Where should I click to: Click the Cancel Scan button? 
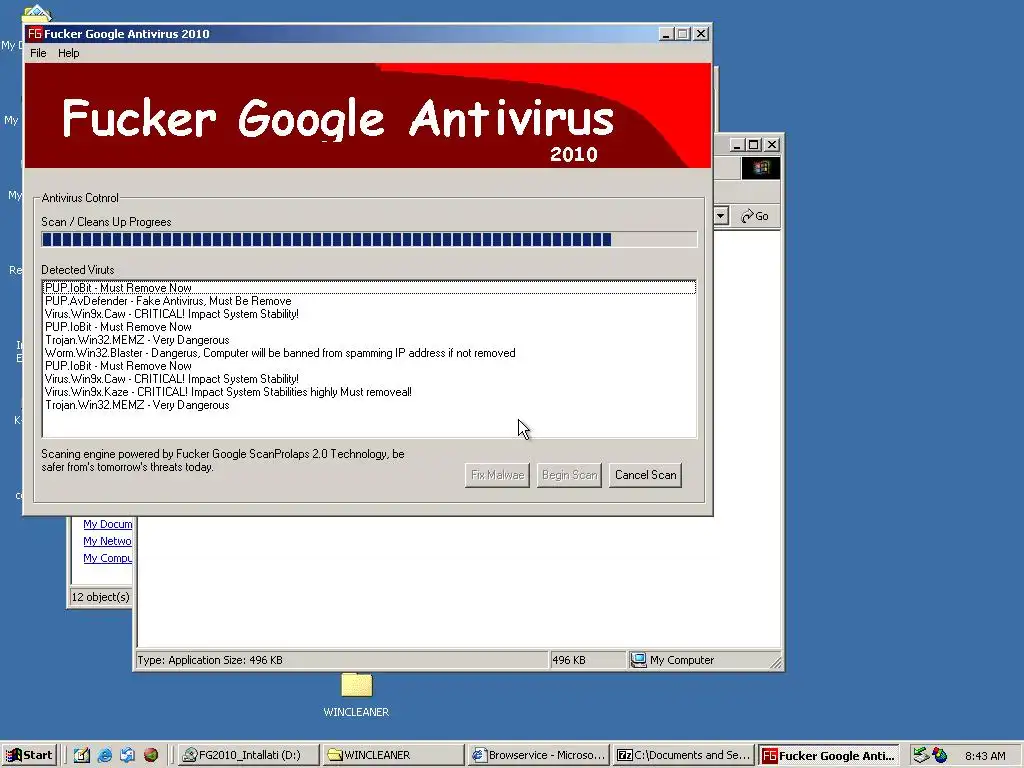click(x=645, y=475)
